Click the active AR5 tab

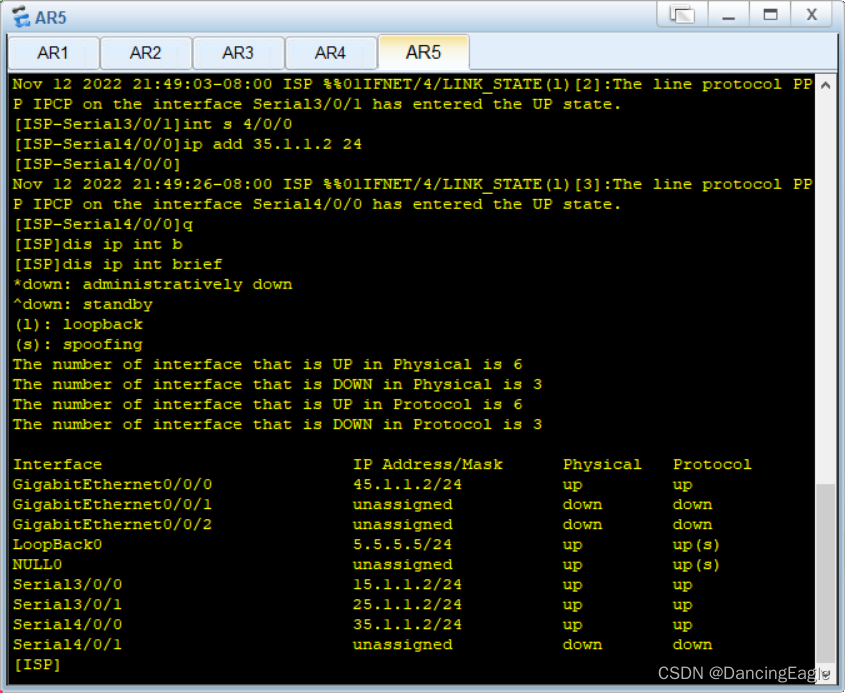coord(424,52)
